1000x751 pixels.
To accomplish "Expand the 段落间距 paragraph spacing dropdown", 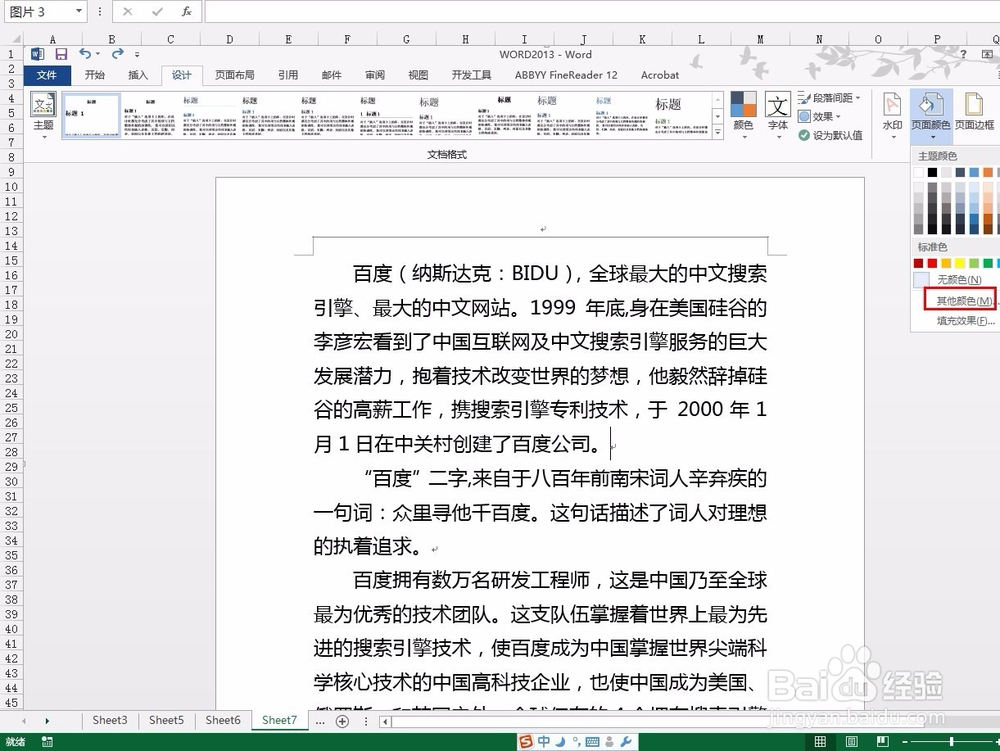I will point(858,98).
